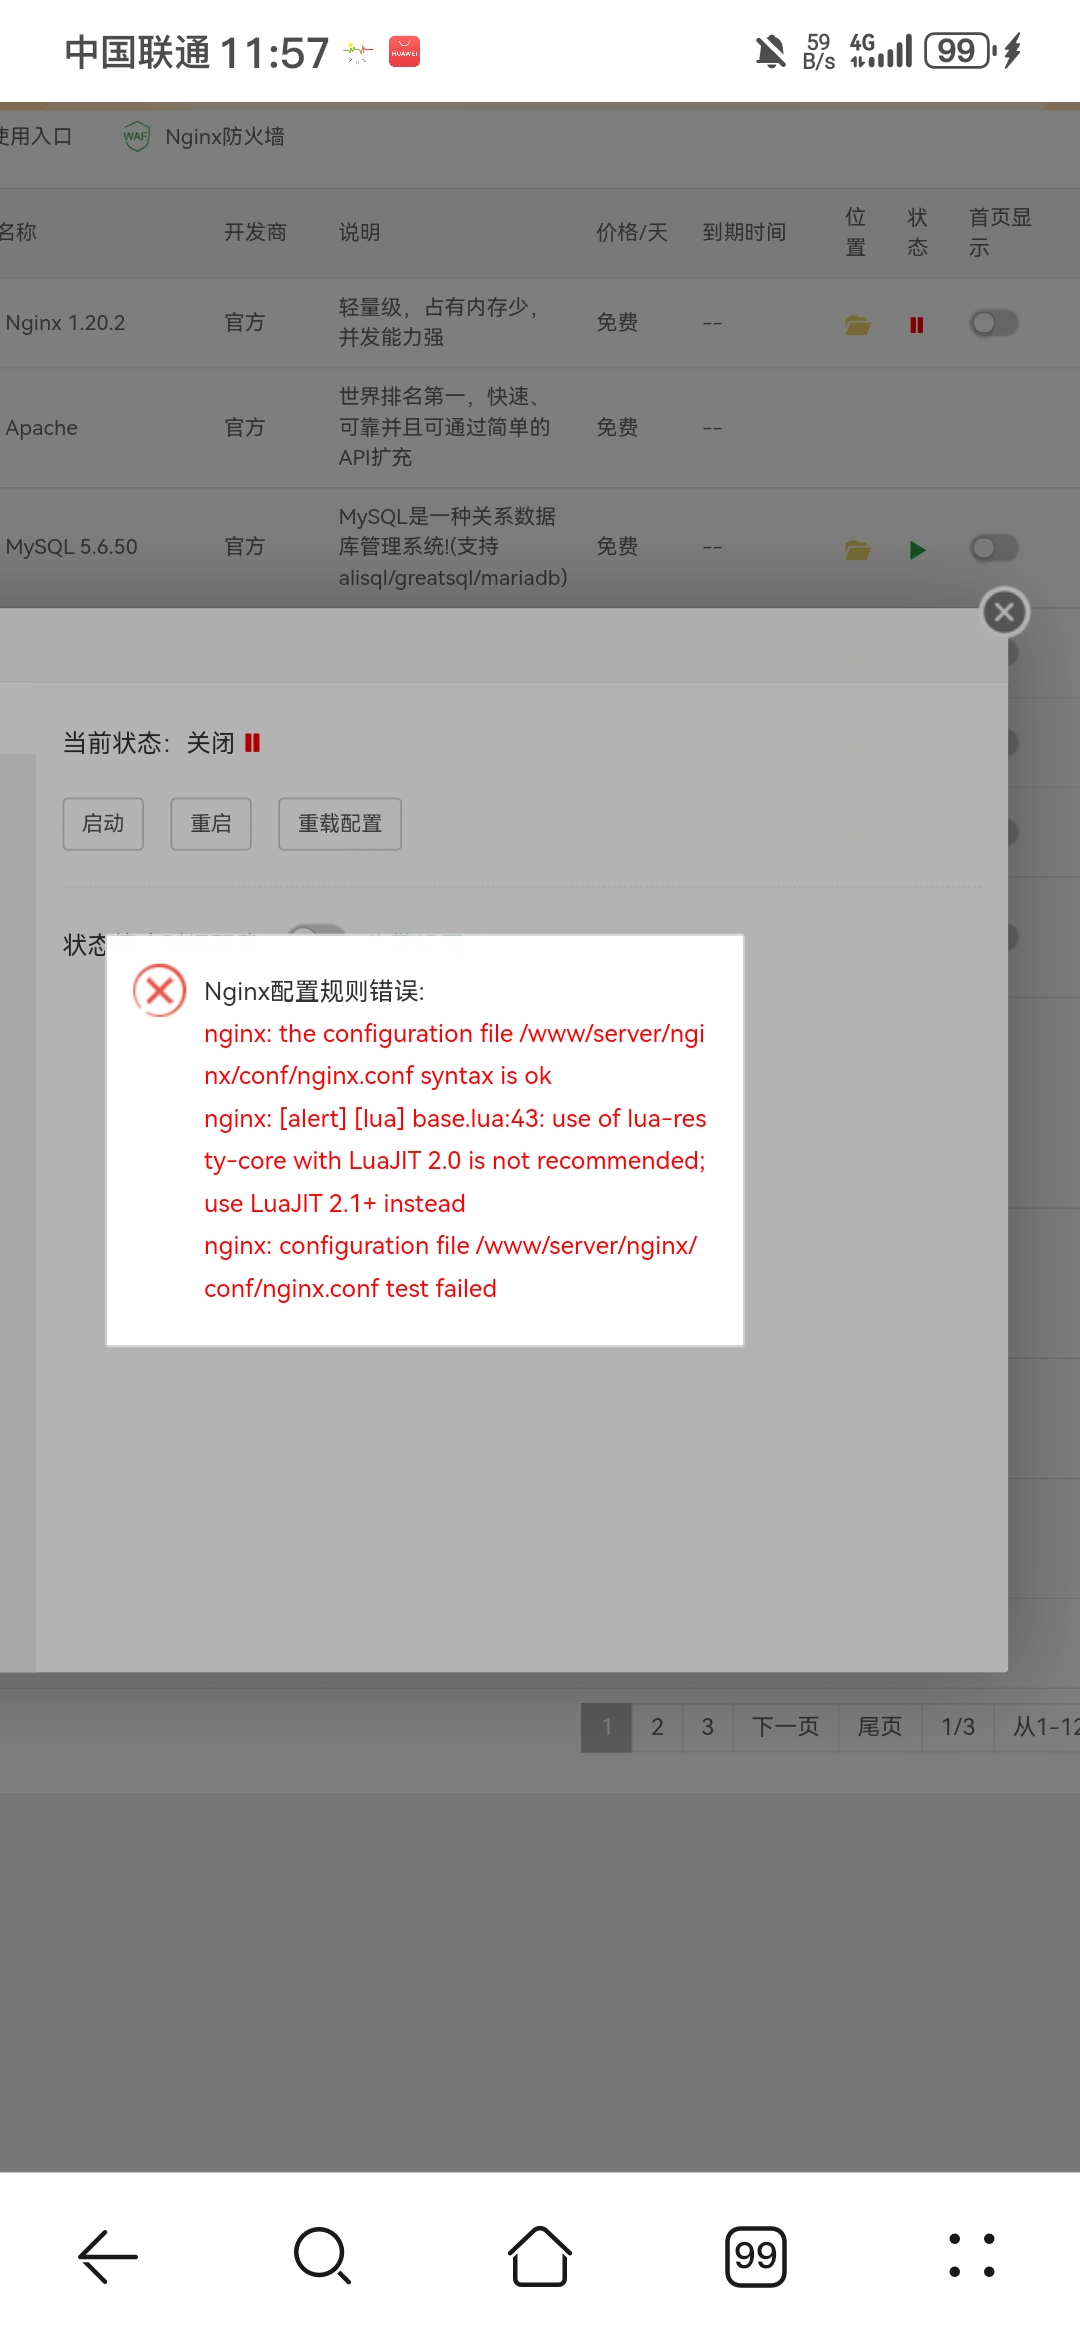The image size is (1080, 2340).
Task: Open the browser four-dot menu
Action: (x=972, y=2256)
